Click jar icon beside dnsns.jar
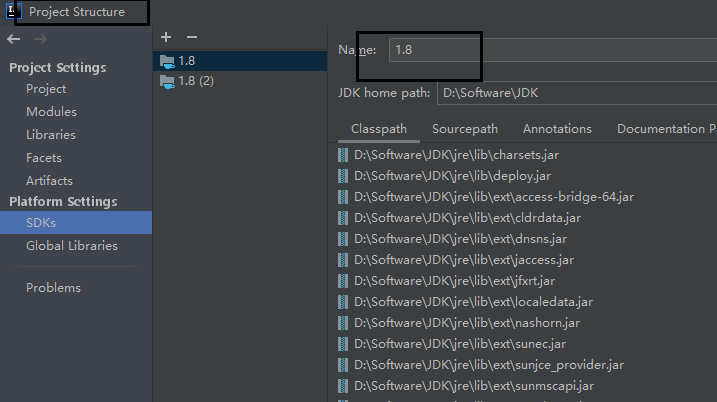Screen dimensions: 717x402 point(342,239)
